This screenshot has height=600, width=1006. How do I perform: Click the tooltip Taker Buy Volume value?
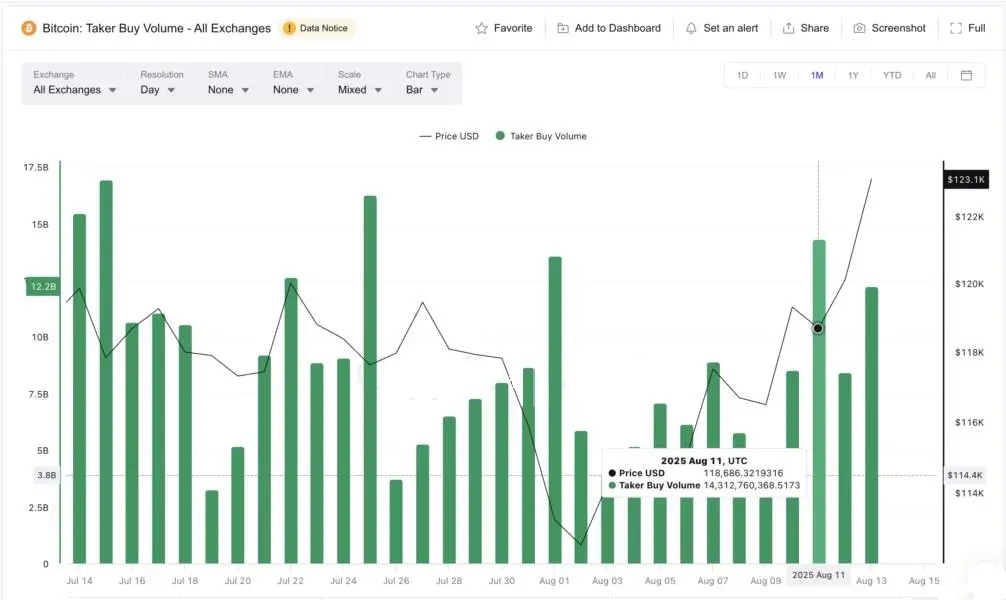point(751,485)
